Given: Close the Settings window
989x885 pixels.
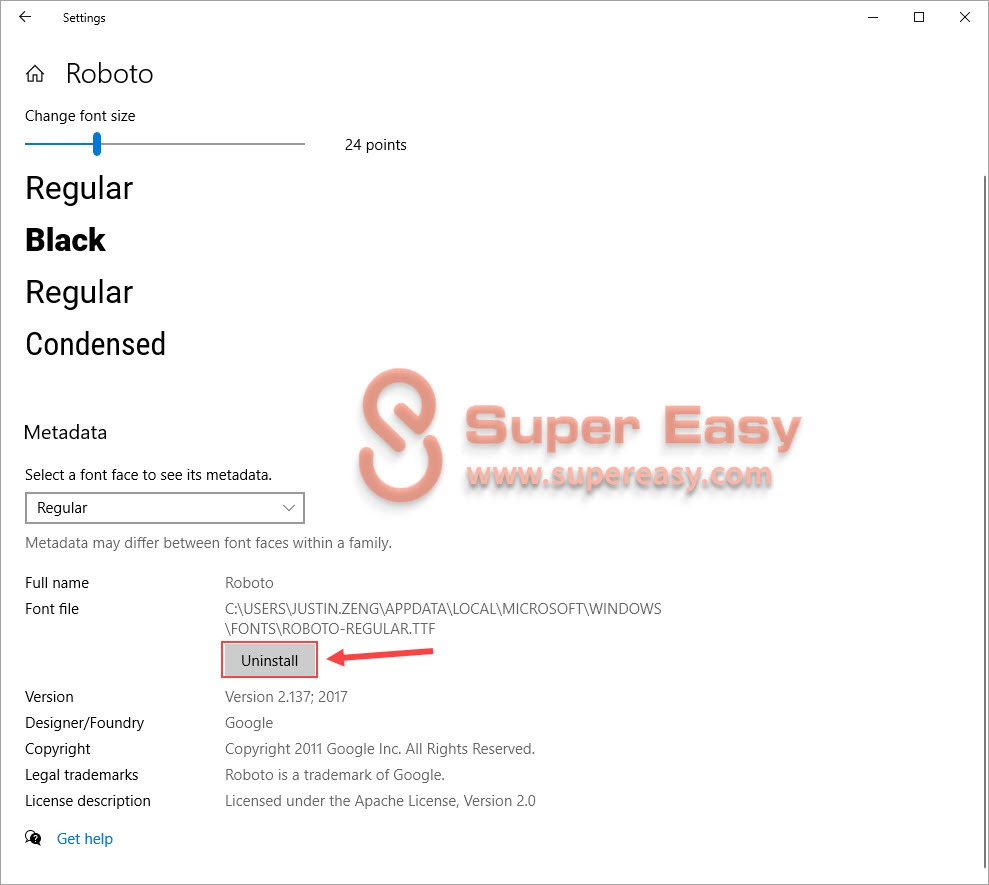Looking at the screenshot, I should pos(964,18).
